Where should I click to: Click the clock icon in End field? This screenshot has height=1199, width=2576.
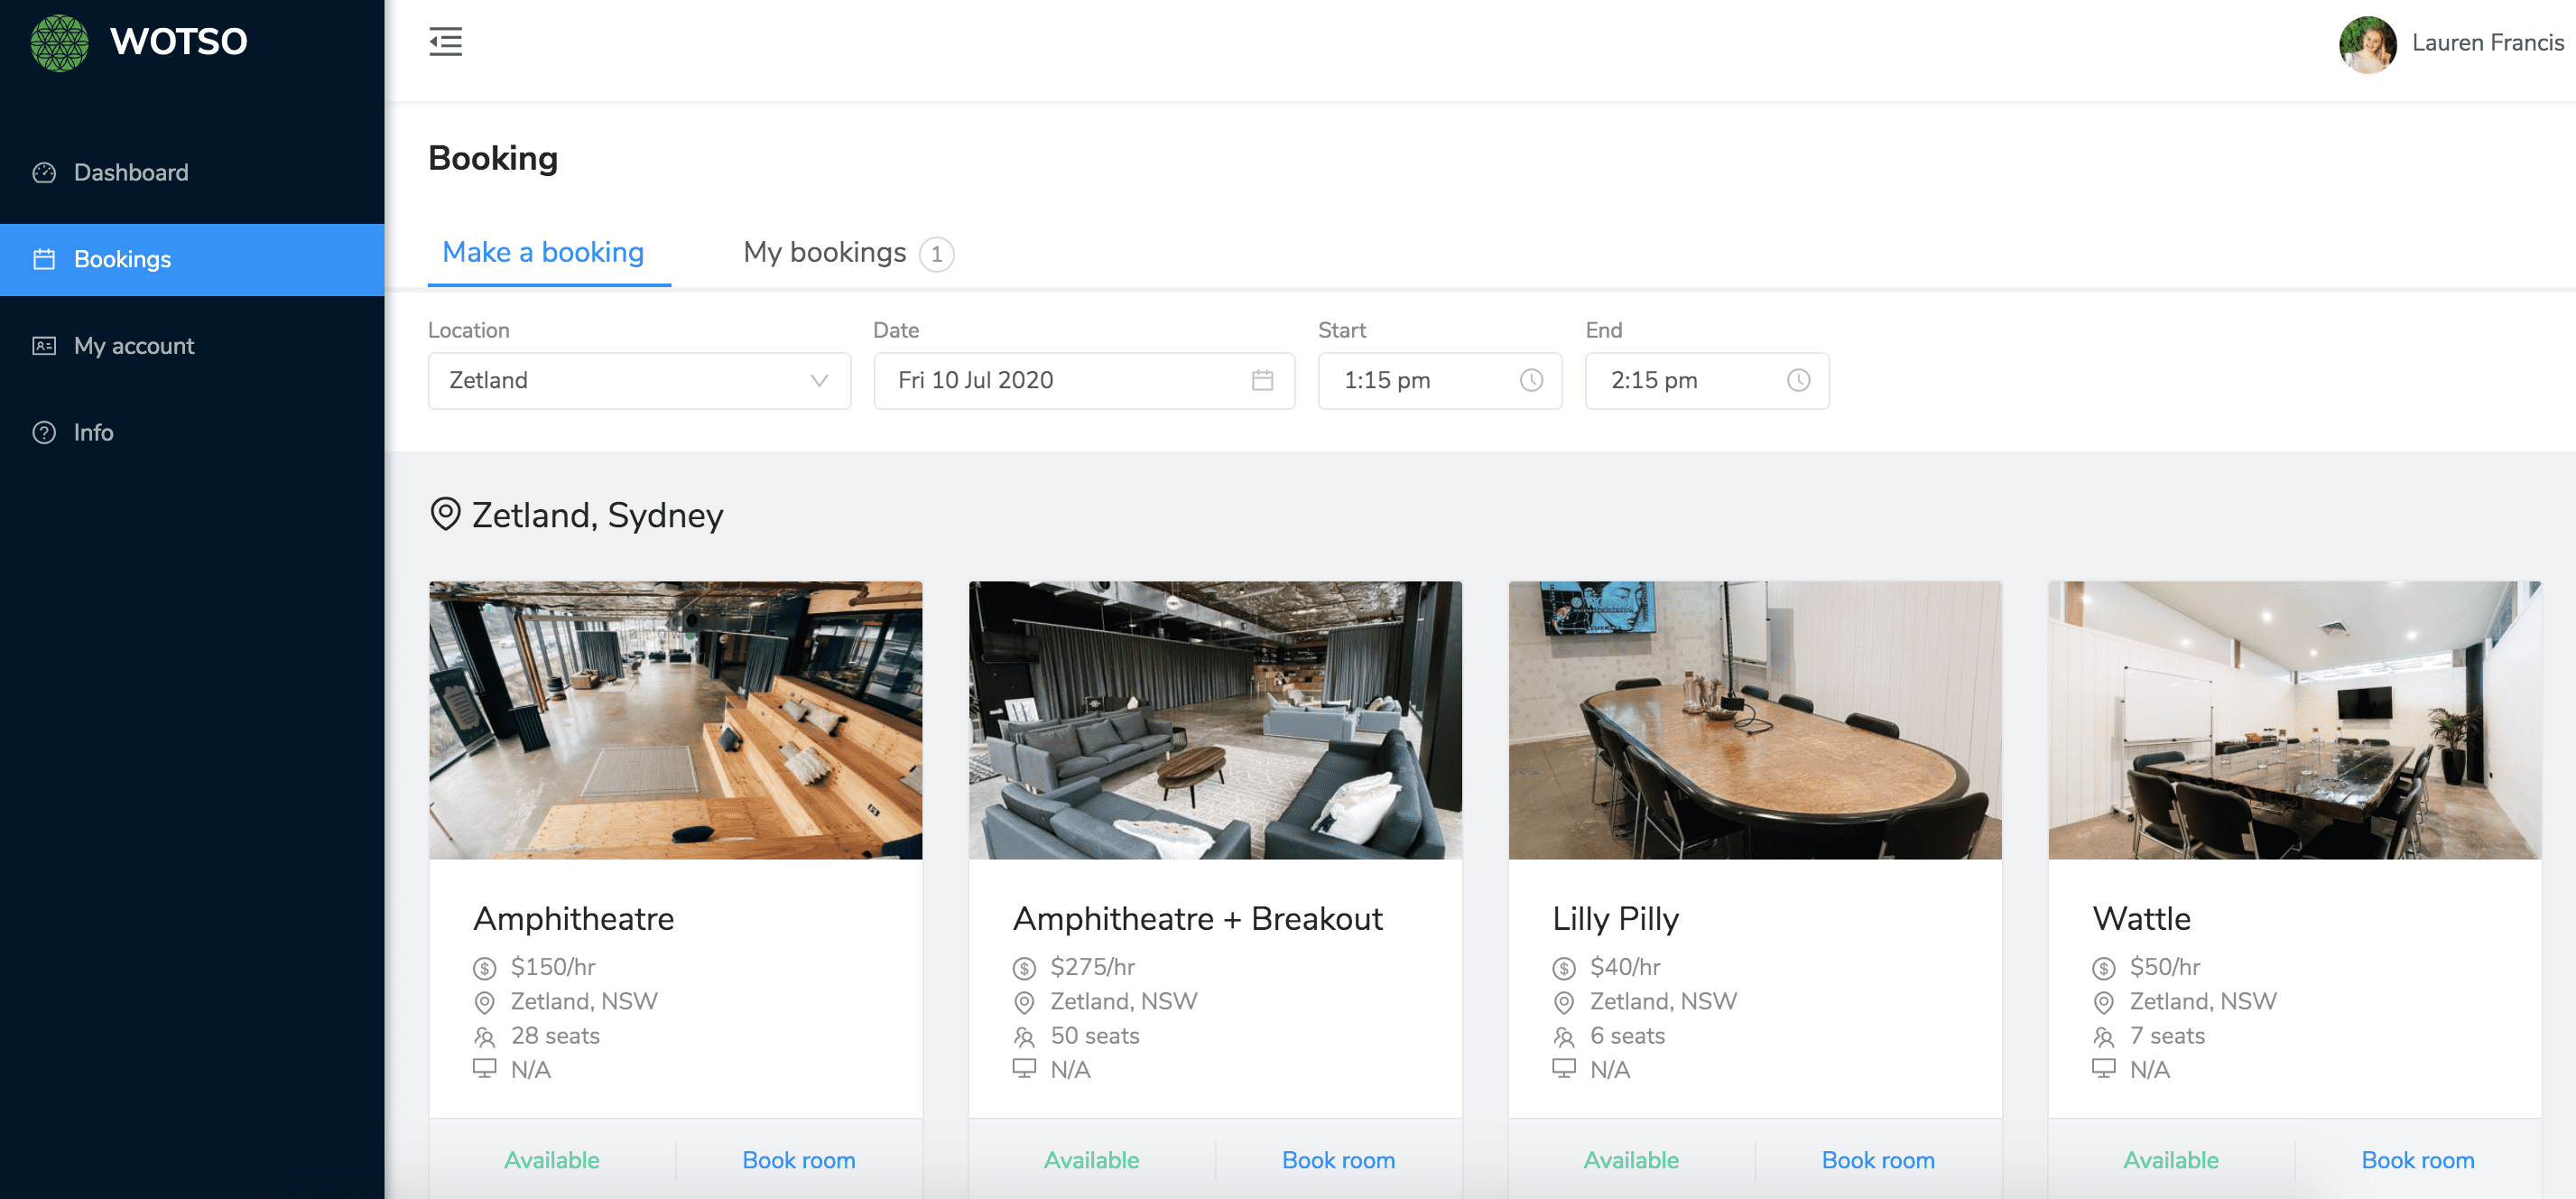(x=1798, y=380)
